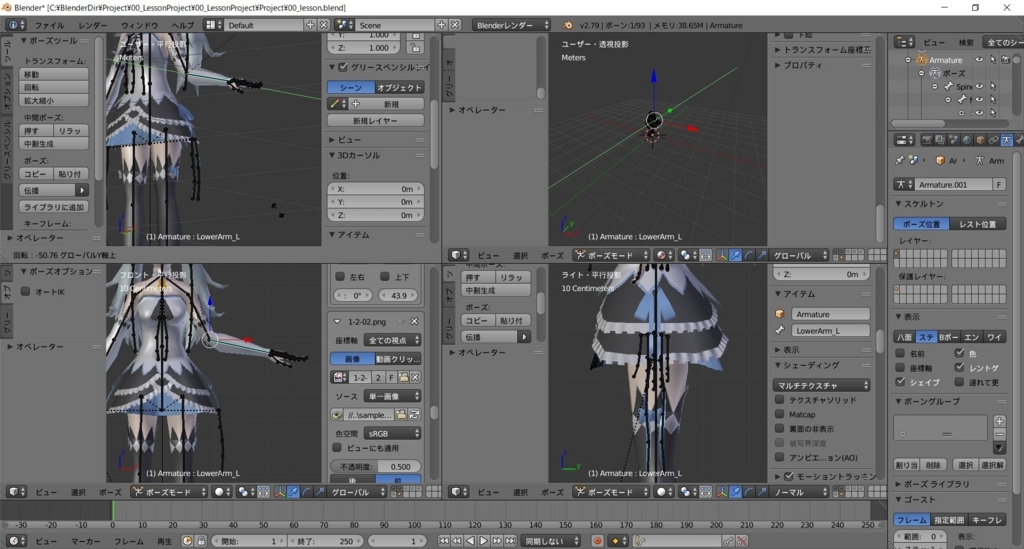The image size is (1024, 549).
Task: Open the ノーマル orientation dropdown
Action: (798, 492)
